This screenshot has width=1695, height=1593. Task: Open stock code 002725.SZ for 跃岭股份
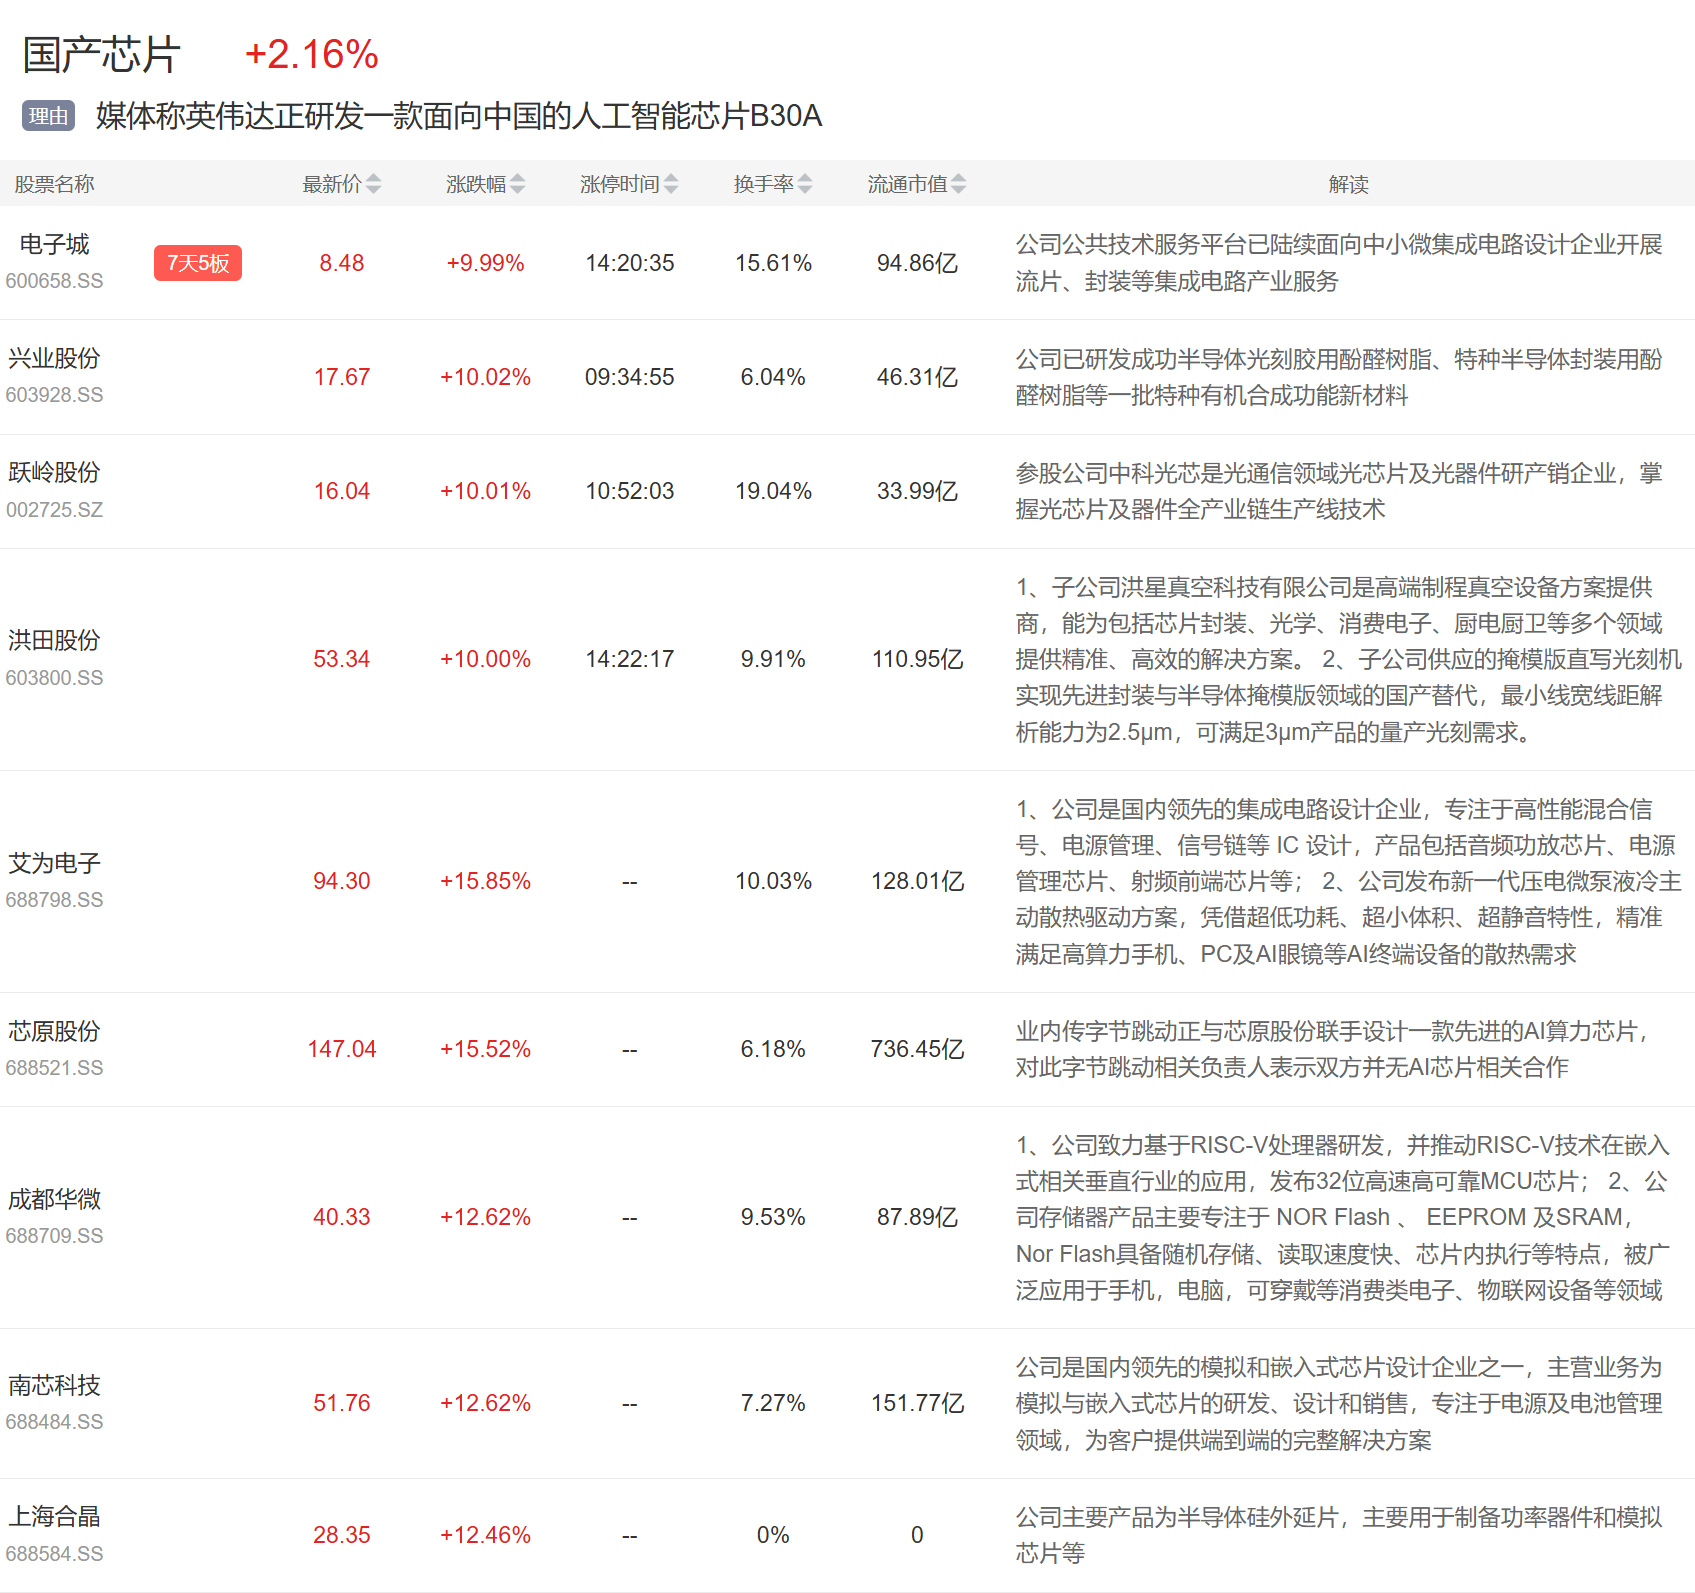click(54, 510)
